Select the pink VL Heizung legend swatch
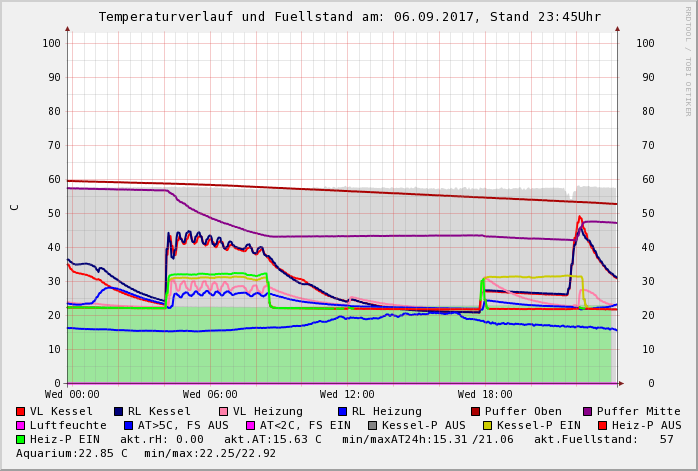The width and height of the screenshot is (698, 471). (x=224, y=411)
